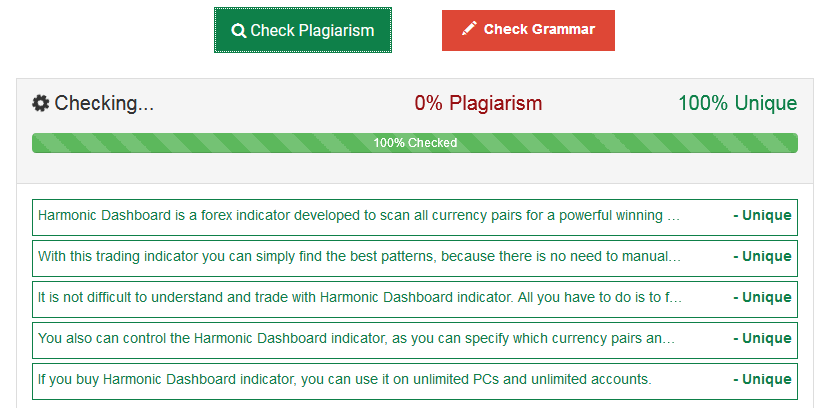816x408 pixels.
Task: Click the magnifier icon in Check Plagiarism
Action: [239, 31]
